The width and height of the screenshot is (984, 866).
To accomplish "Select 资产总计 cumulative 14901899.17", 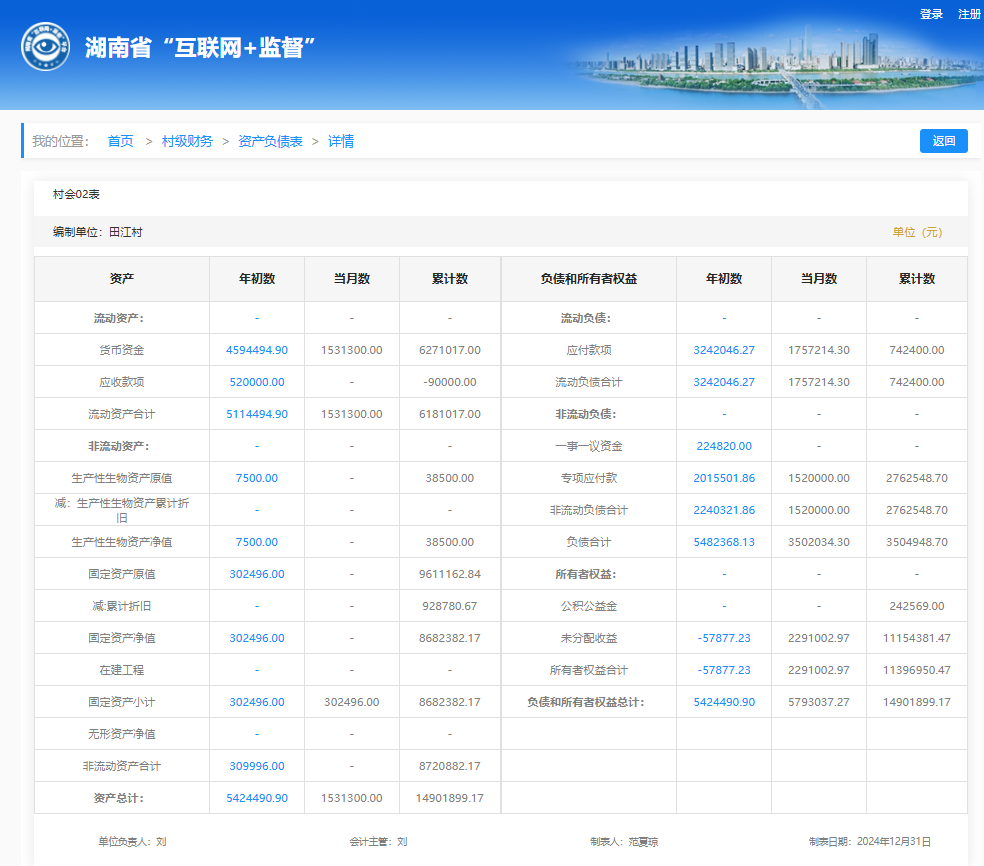I will (x=450, y=798).
